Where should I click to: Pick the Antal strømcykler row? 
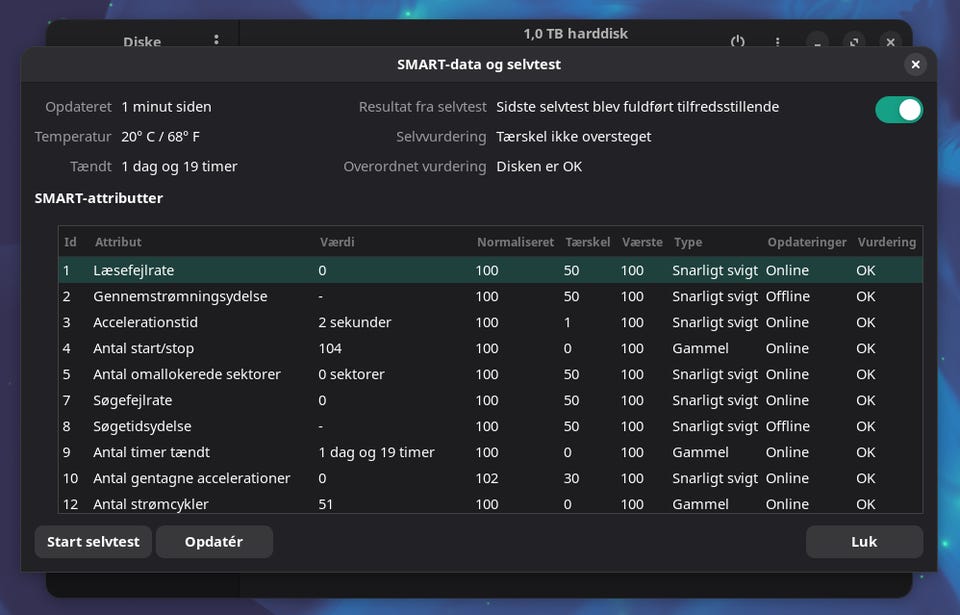tap(151, 504)
